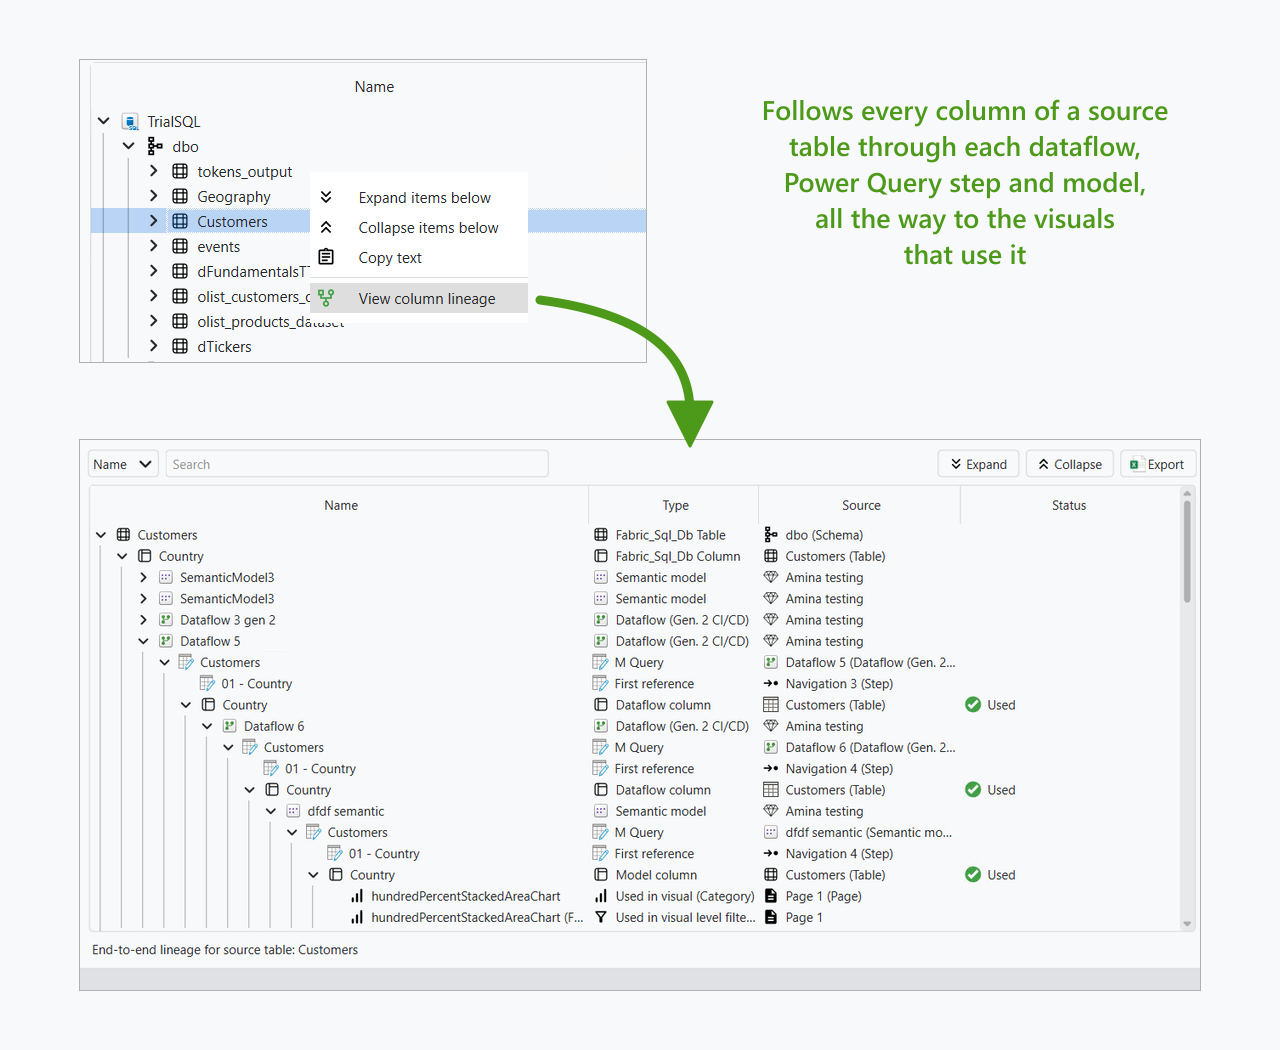This screenshot has width=1280, height=1050.
Task: Click the Expand items below double-chevron icon
Action: 326,197
